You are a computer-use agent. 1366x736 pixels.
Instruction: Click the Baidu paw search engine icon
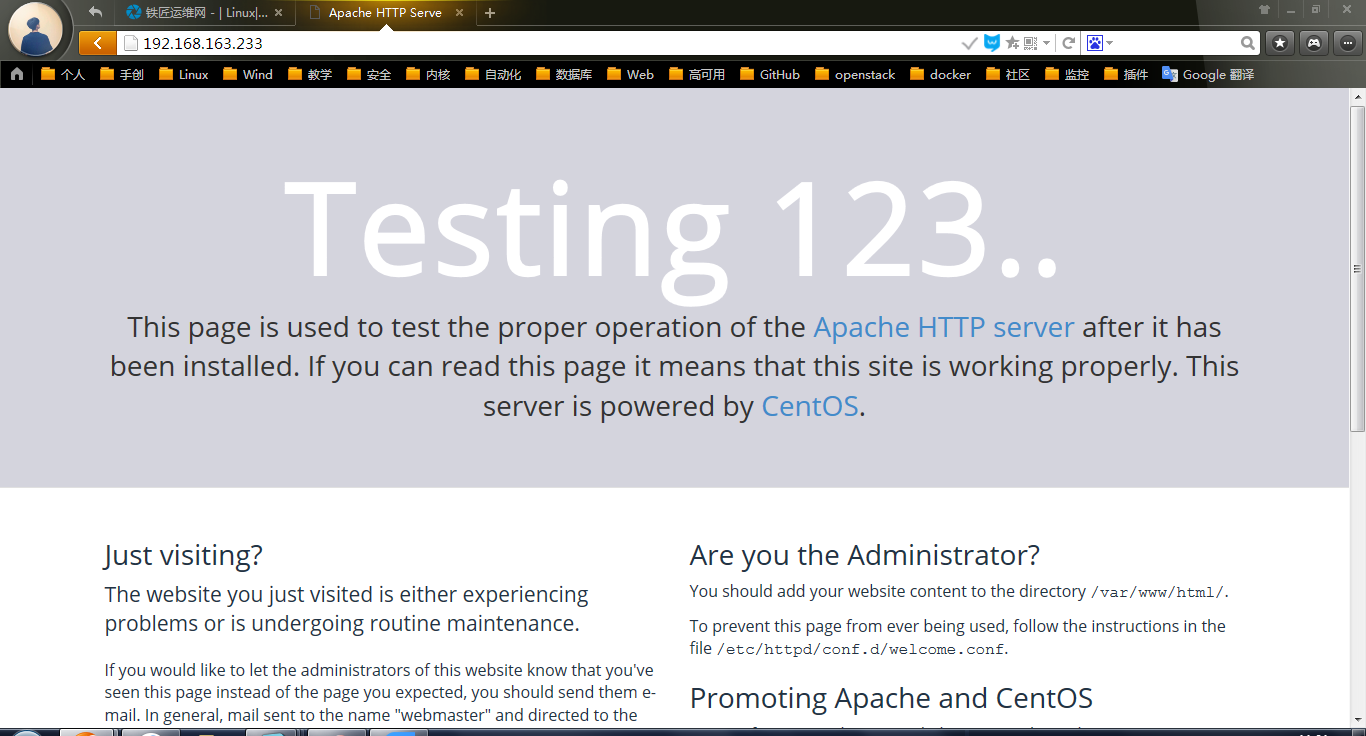[x=1095, y=43]
